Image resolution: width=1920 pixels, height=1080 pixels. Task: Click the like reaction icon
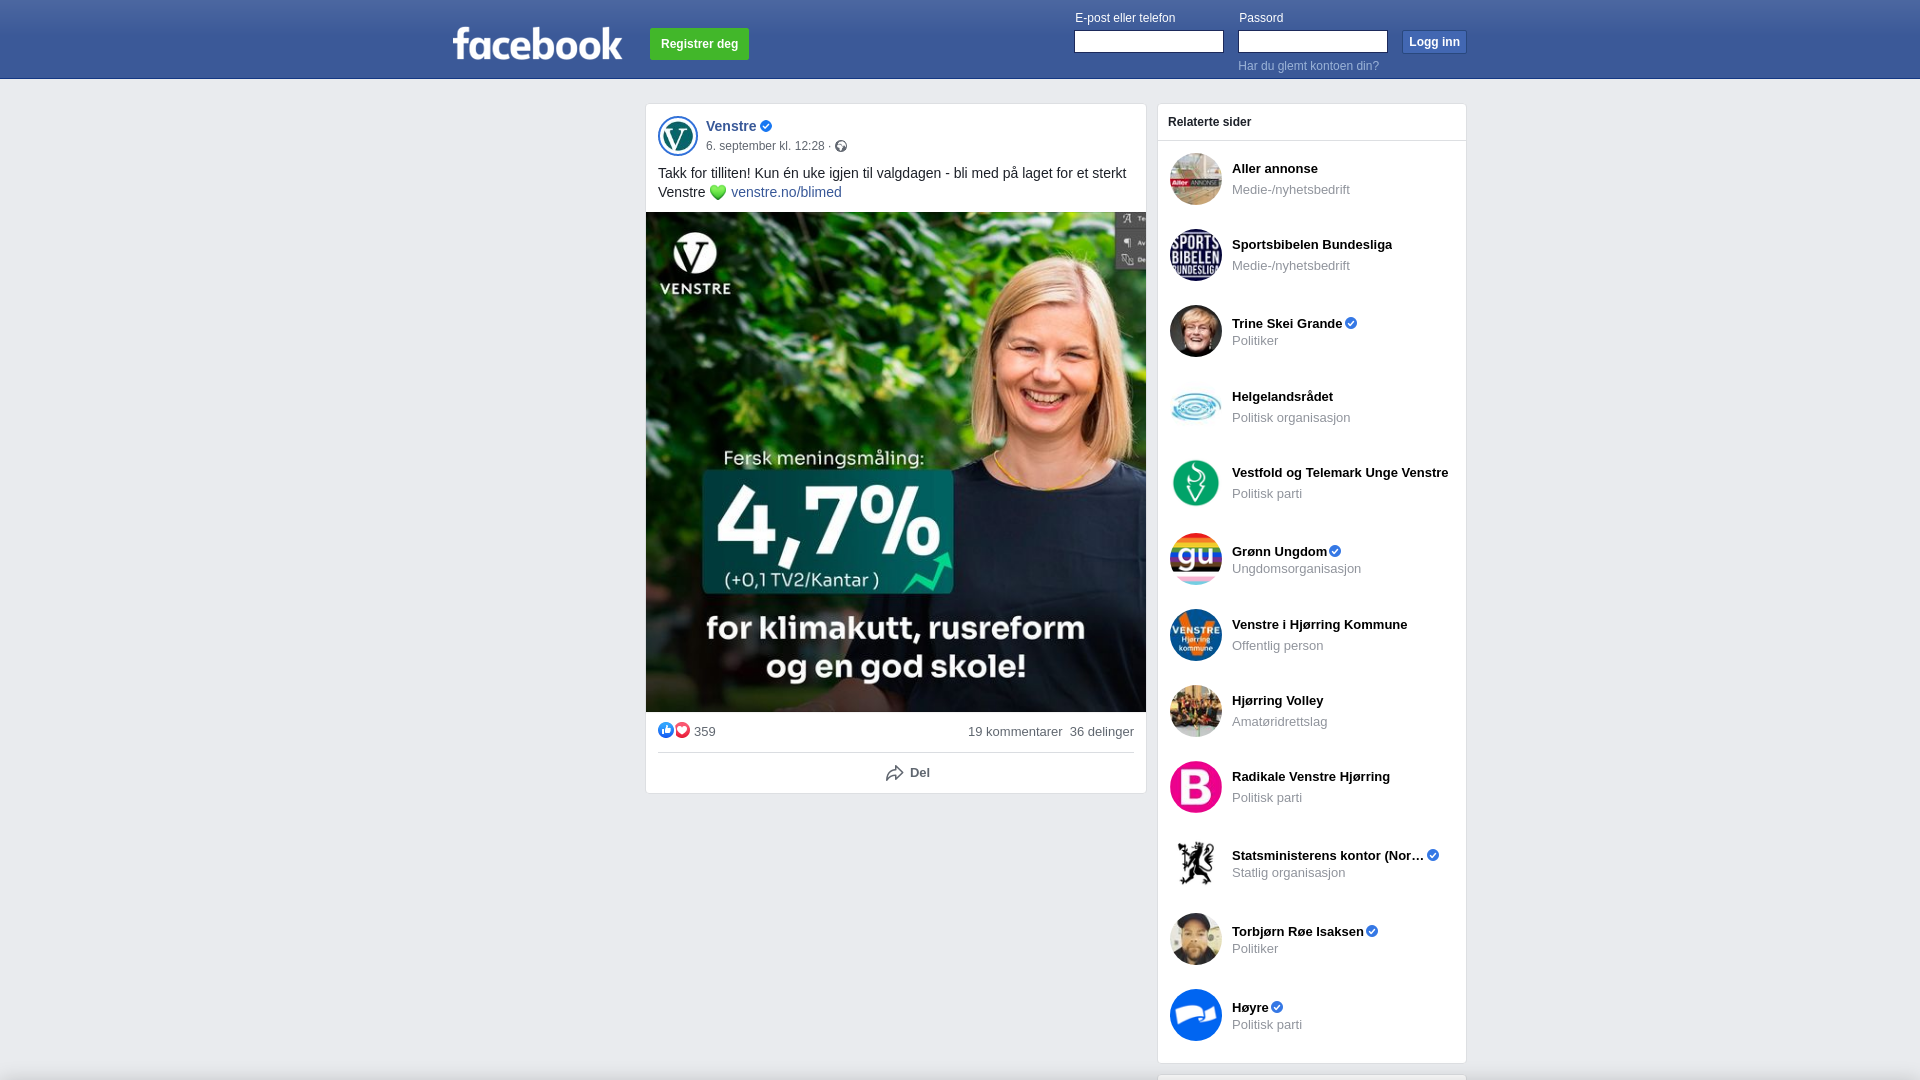(x=666, y=730)
